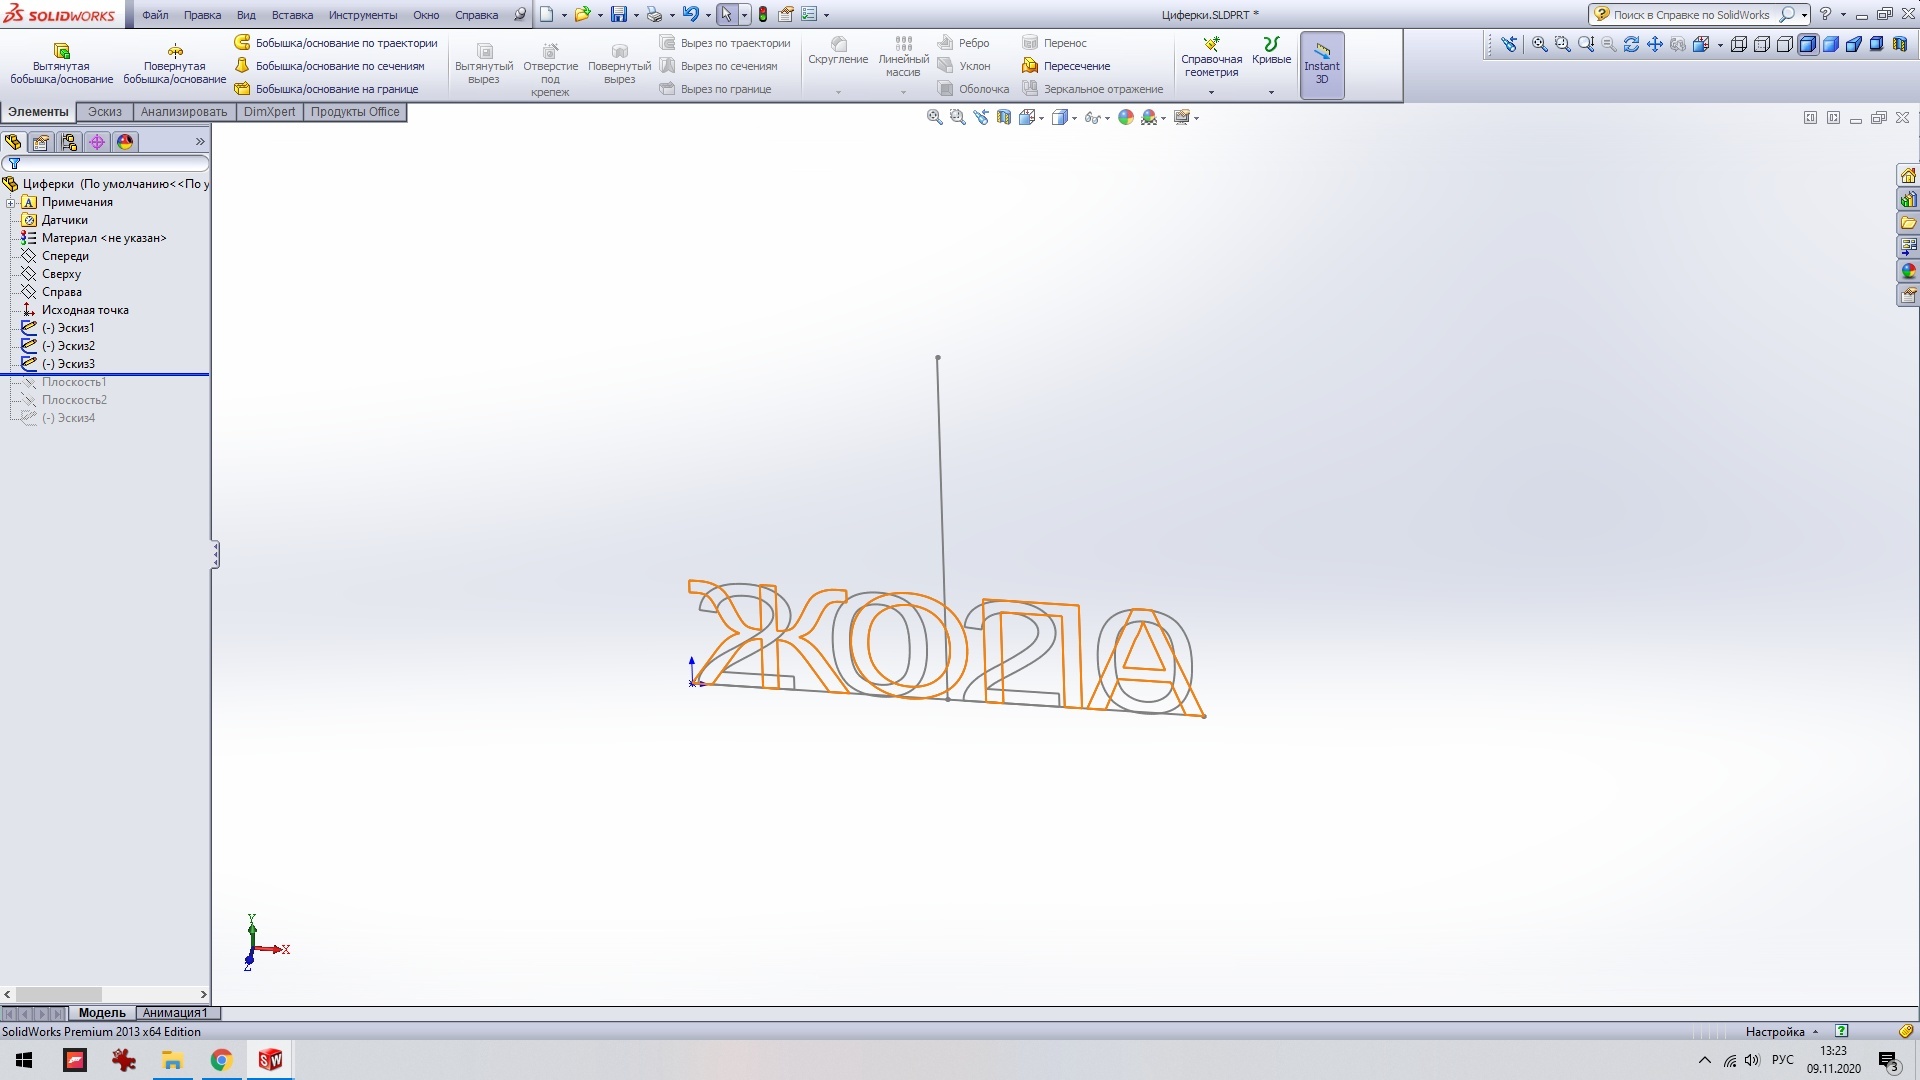
Task: Toggle the Instant 3D button
Action: pos(1322,65)
